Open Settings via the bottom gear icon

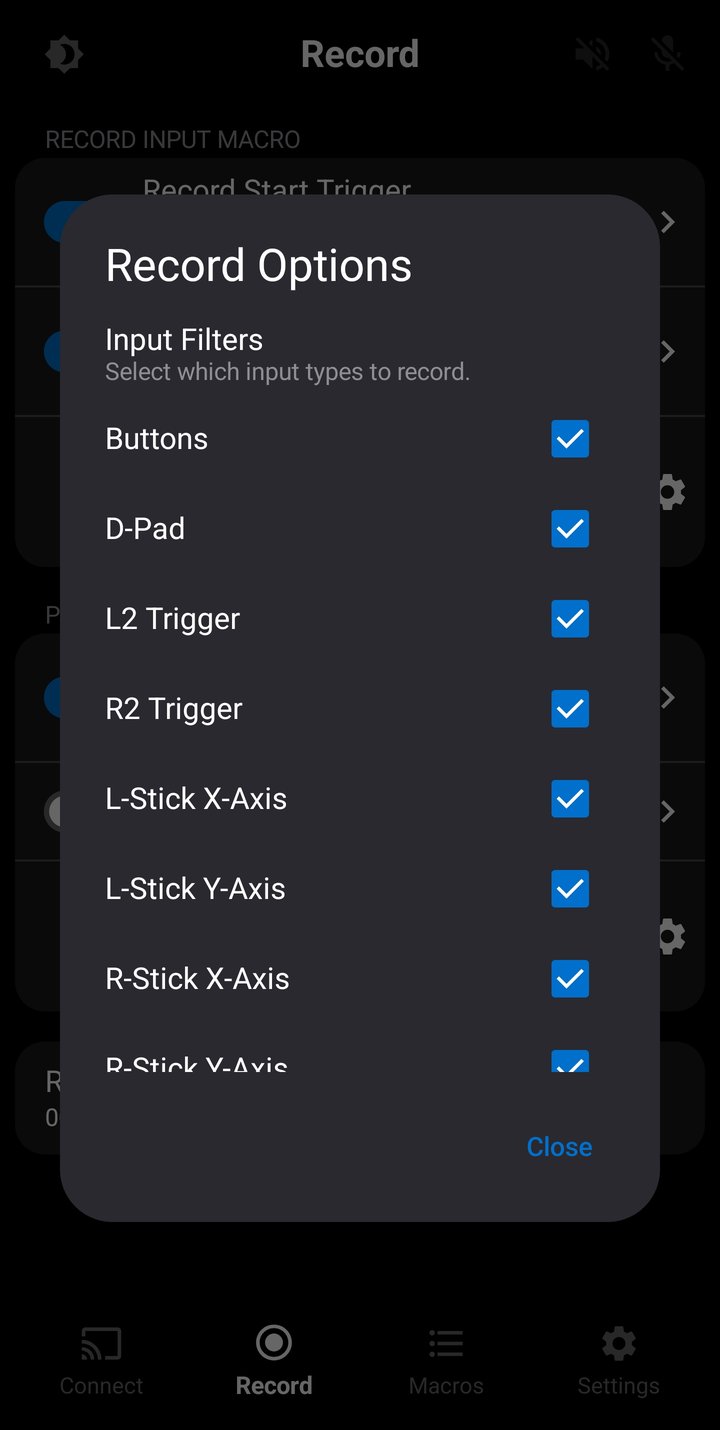pos(618,1343)
